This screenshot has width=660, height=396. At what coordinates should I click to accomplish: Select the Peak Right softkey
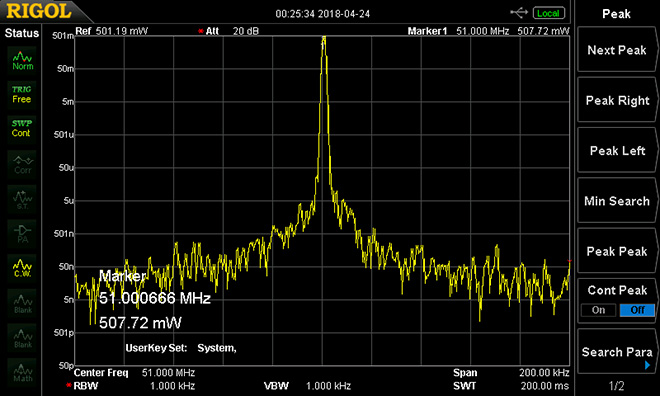click(x=617, y=101)
